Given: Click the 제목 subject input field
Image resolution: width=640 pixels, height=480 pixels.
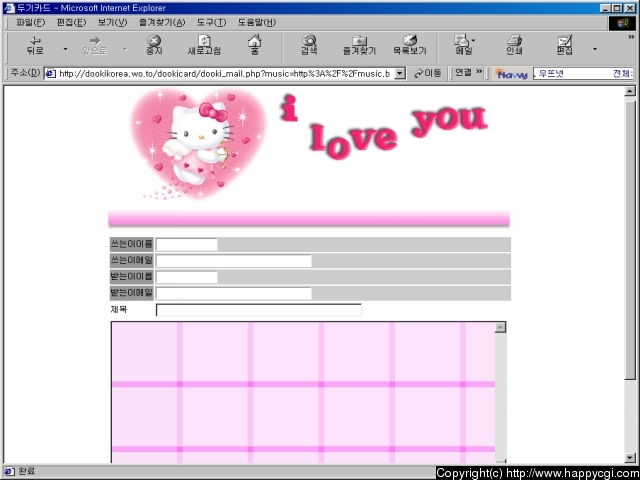Looking at the screenshot, I should pos(259,310).
